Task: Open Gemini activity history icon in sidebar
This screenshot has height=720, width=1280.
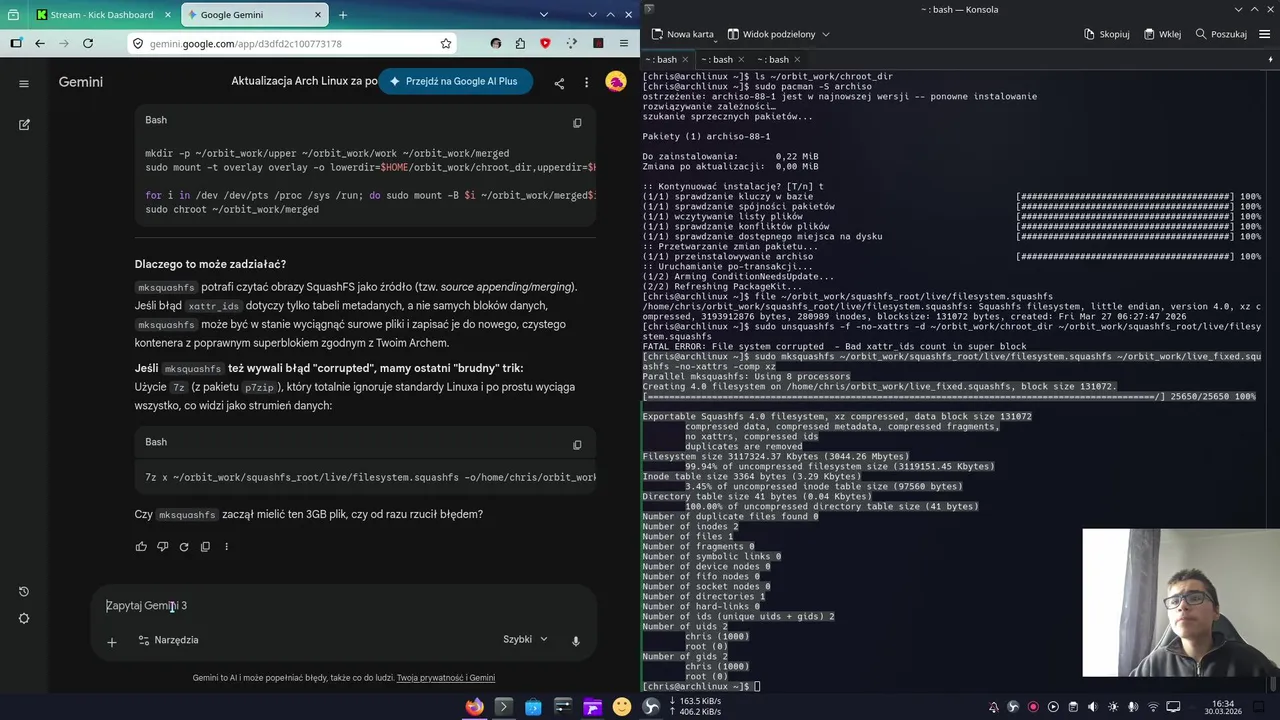Action: [24, 592]
